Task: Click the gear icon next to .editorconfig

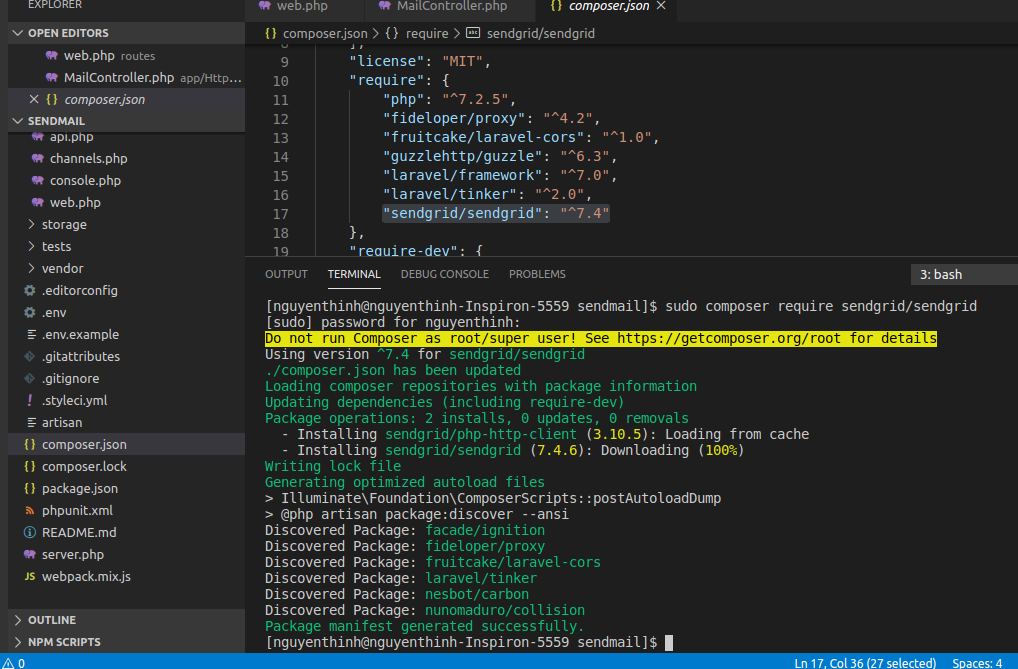Action: tap(30, 291)
